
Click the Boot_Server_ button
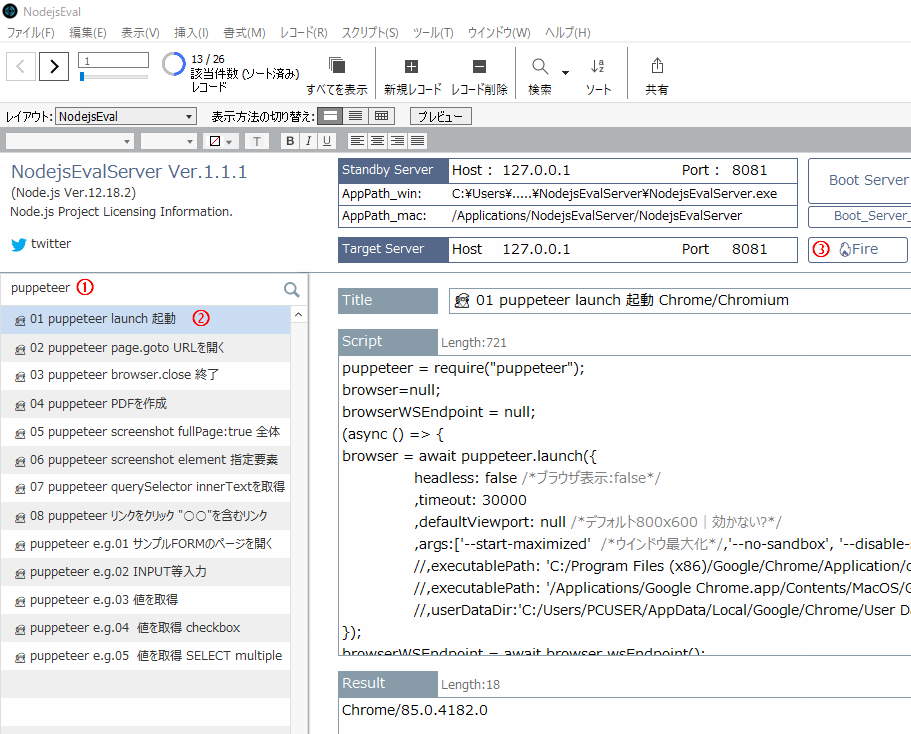860,216
